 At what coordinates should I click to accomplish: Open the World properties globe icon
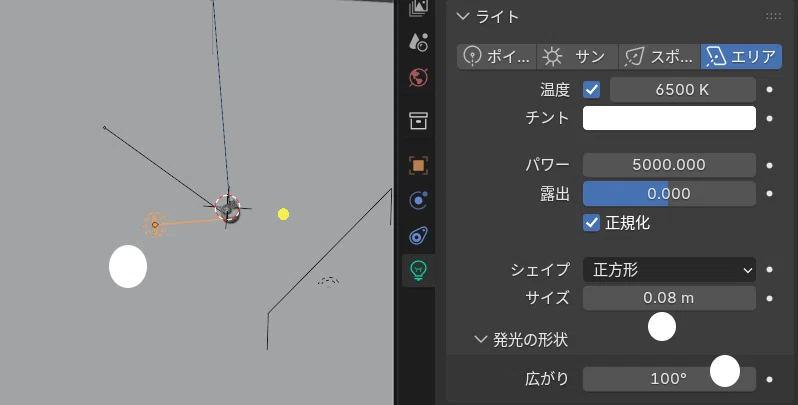tap(418, 78)
